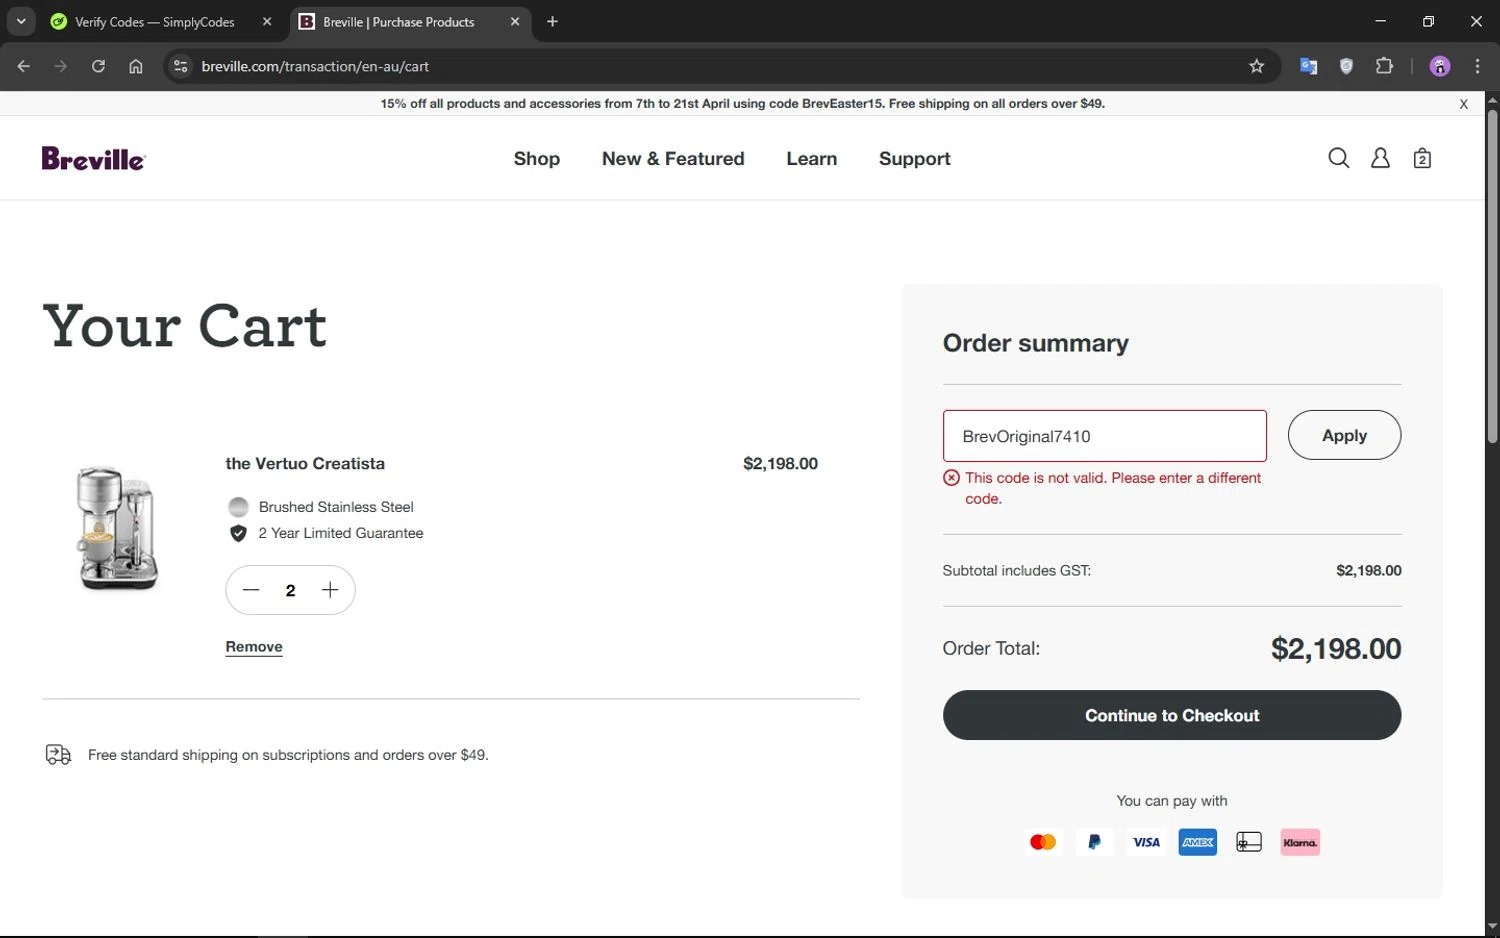Viewport: 1500px width, 938px height.
Task: Click the PayPal payment icon
Action: tap(1094, 842)
